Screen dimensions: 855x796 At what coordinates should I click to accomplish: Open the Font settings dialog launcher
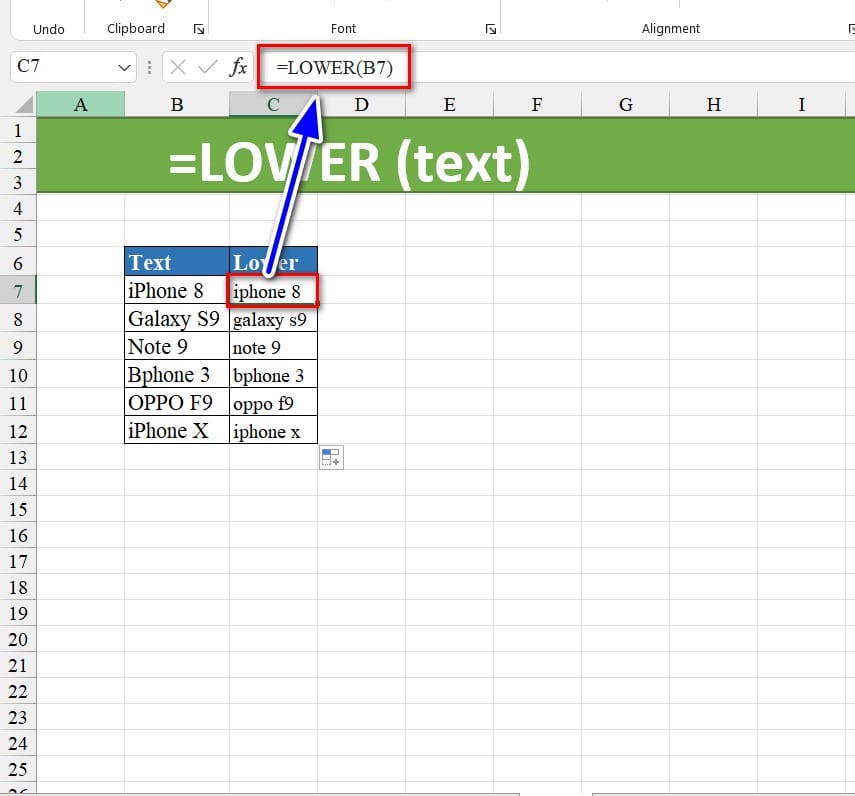pos(490,29)
